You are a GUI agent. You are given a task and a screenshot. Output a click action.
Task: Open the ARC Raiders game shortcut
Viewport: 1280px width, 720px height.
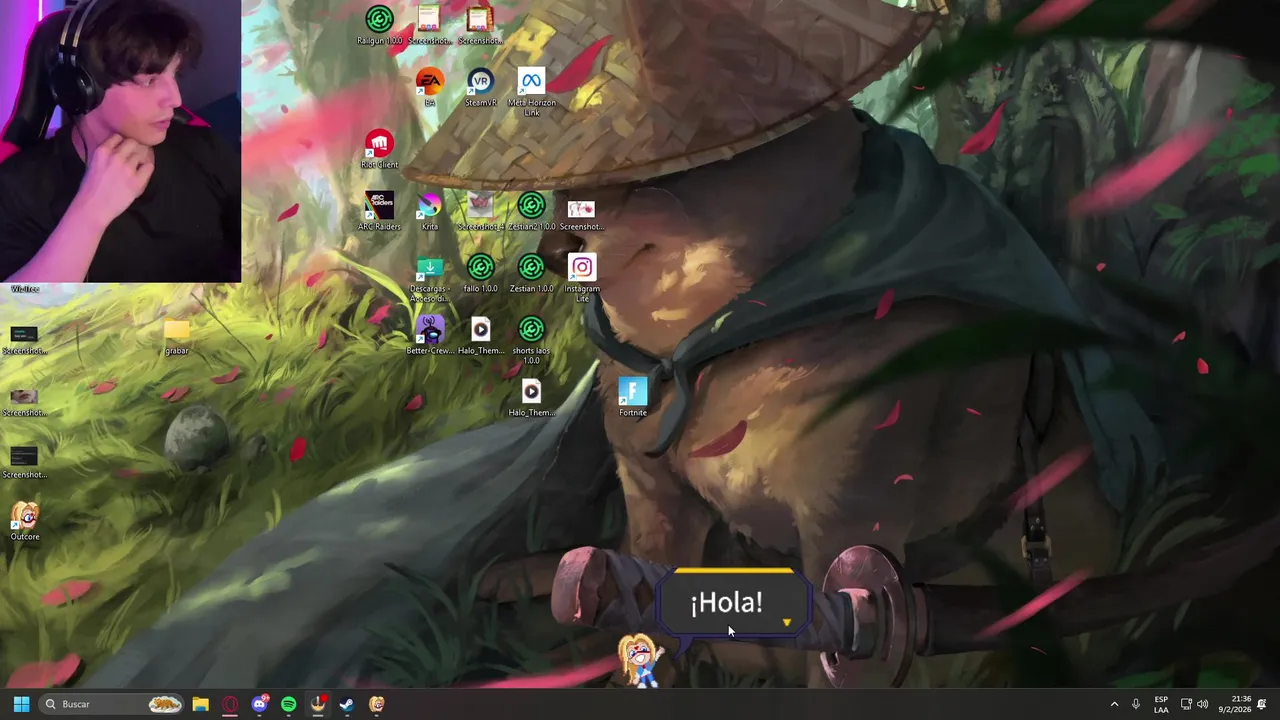pyautogui.click(x=379, y=212)
